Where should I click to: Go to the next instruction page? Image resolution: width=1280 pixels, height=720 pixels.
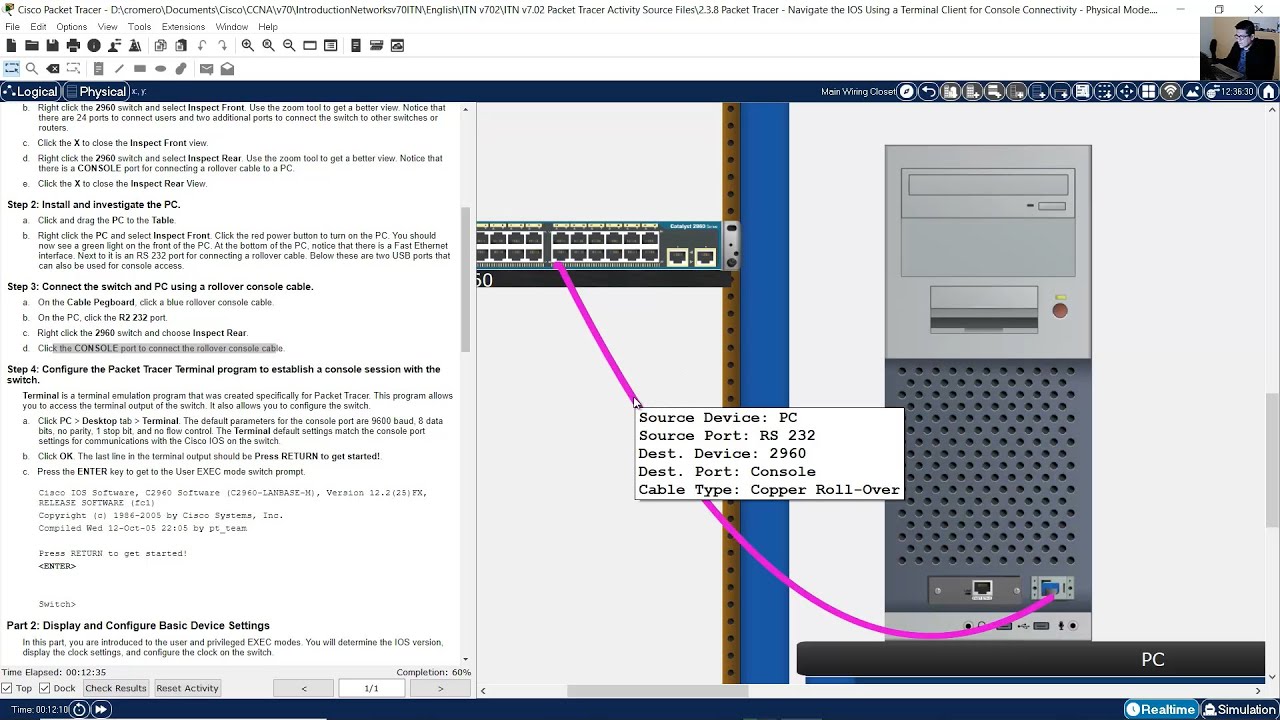tap(440, 688)
